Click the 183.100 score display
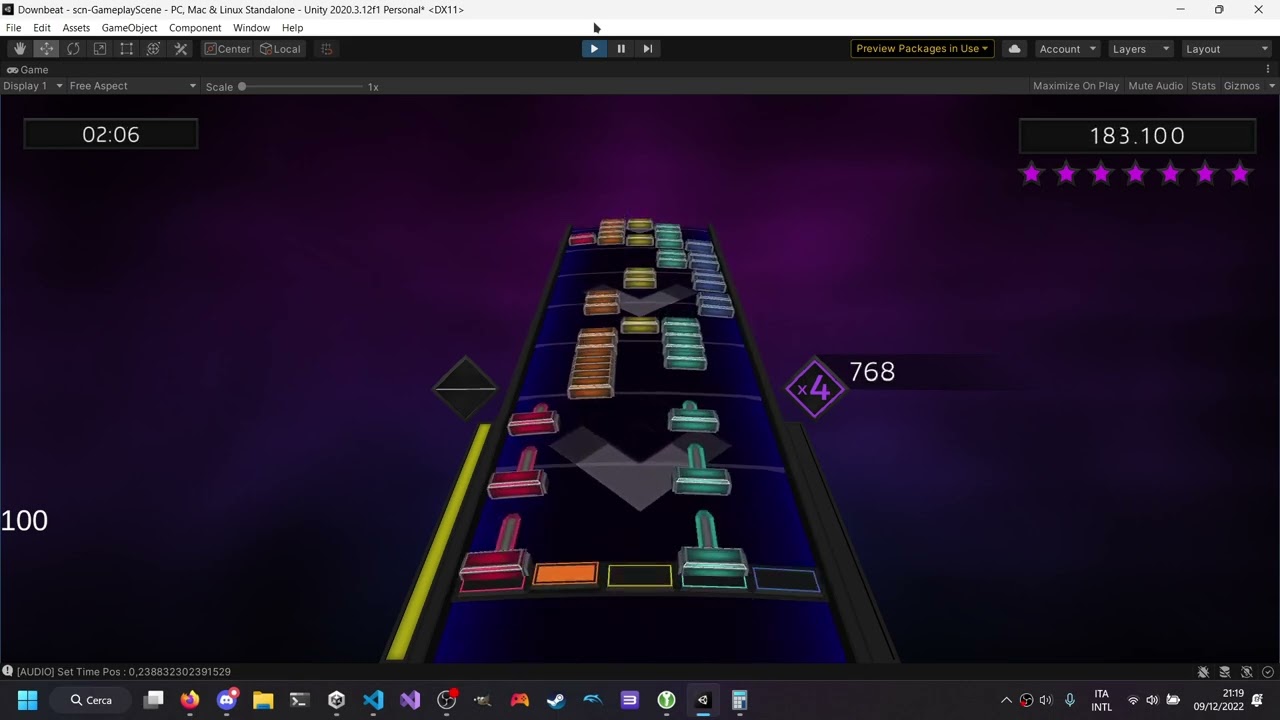This screenshot has height=720, width=1280. click(1137, 136)
